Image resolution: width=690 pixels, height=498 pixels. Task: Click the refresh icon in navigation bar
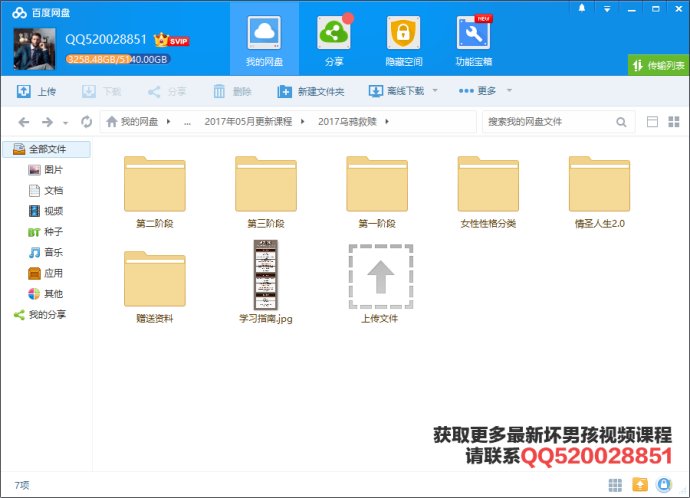pos(87,122)
